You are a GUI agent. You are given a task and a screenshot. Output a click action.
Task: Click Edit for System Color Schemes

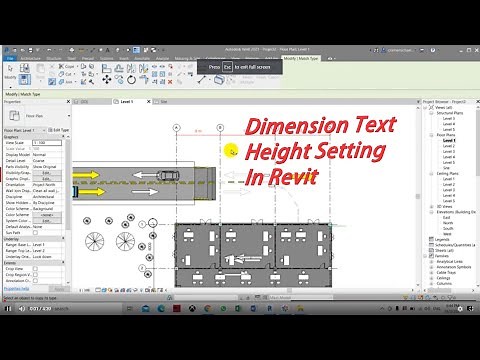(46, 221)
